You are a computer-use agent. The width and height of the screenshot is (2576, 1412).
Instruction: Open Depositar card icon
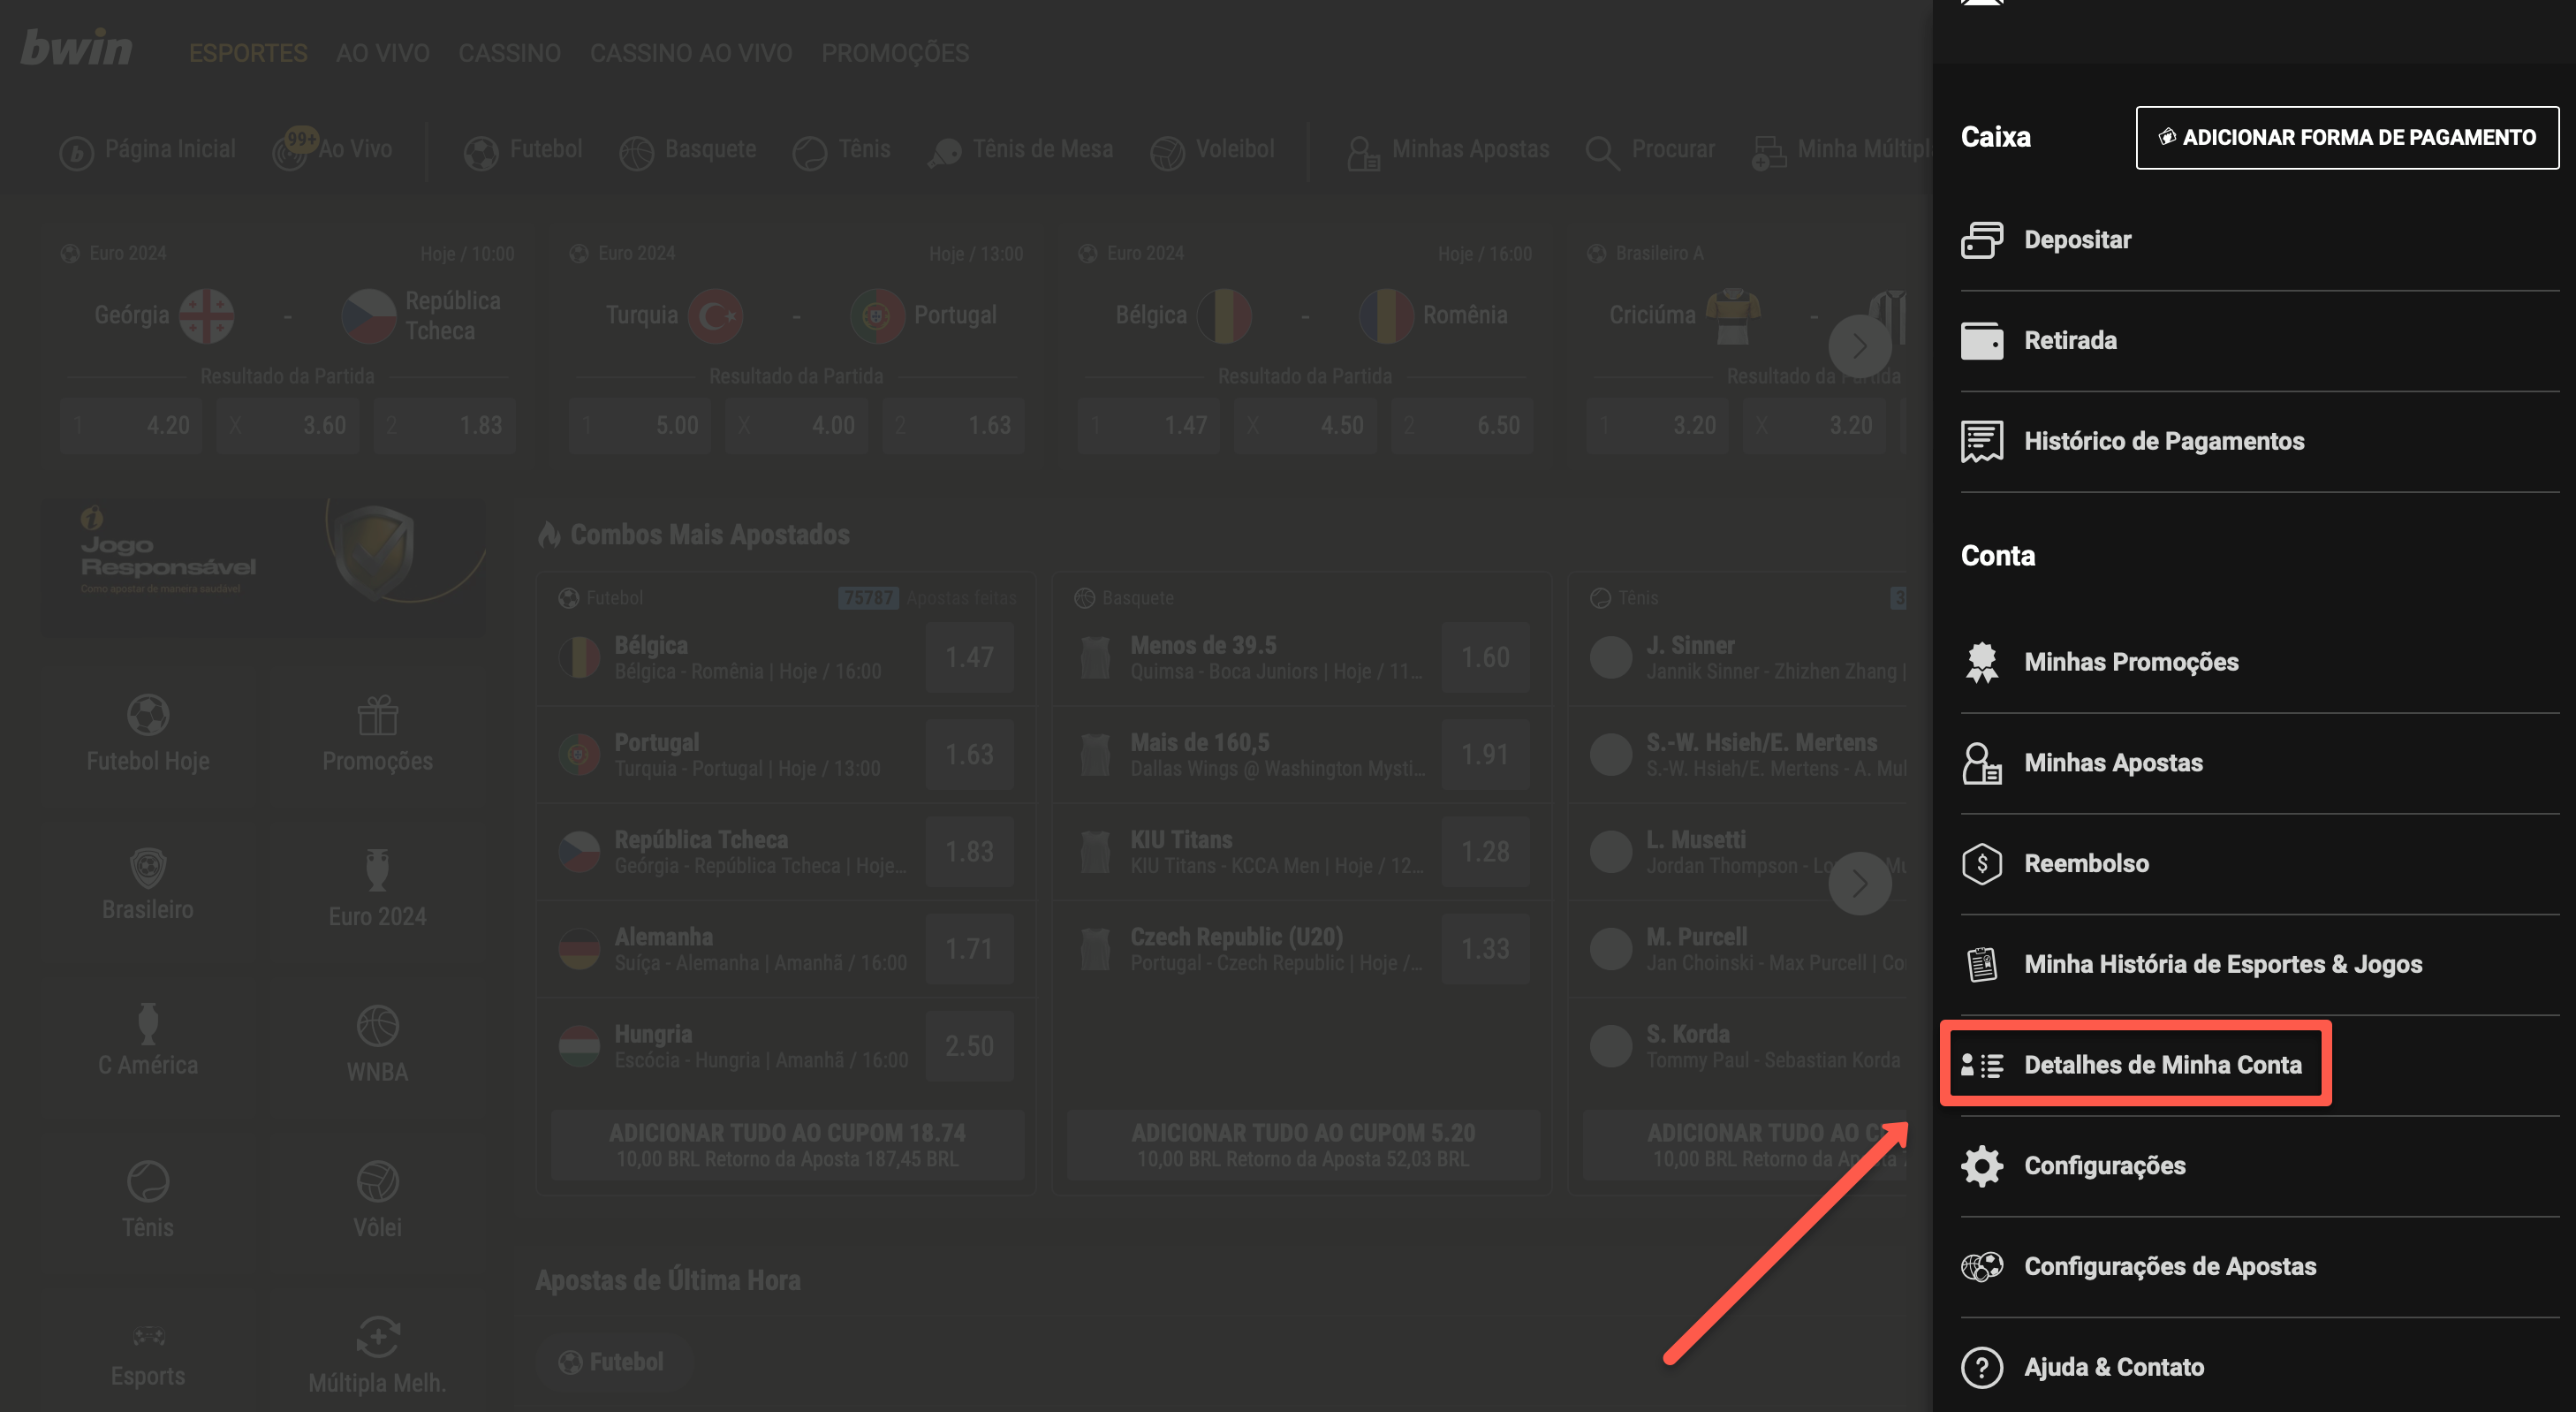(1981, 240)
